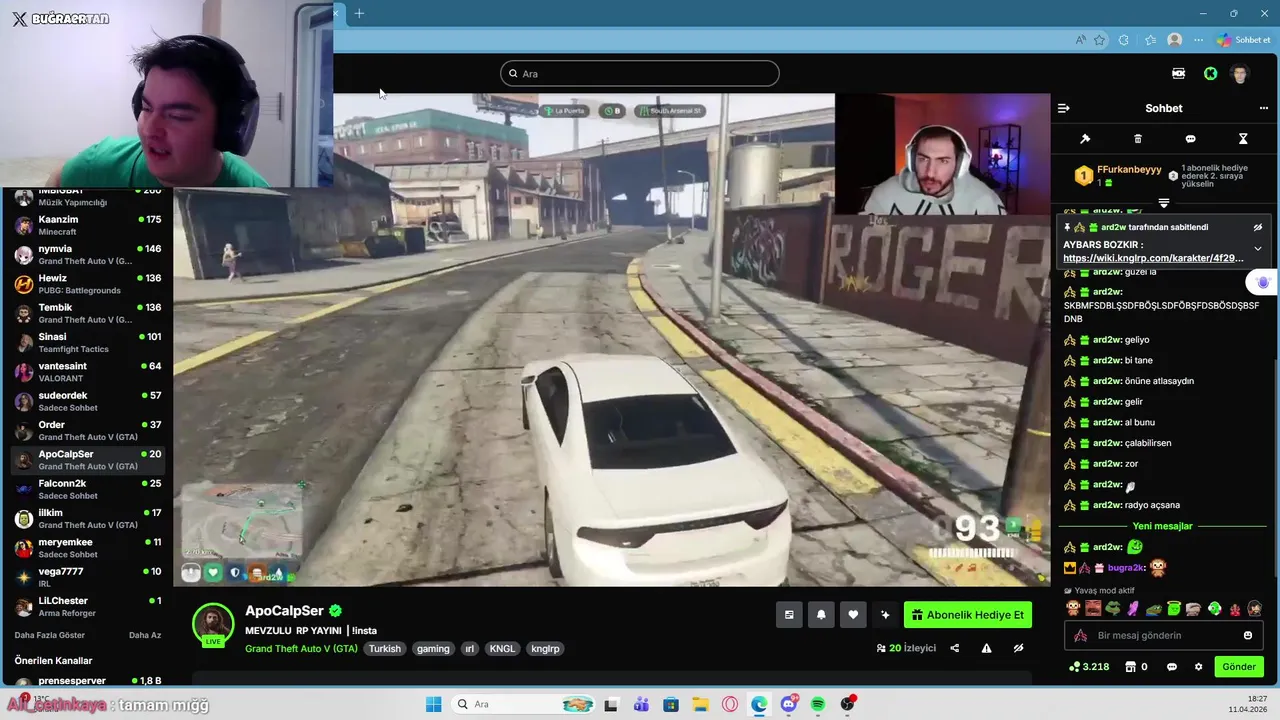Expand list with Daha Fazla Göster
Screen dimensions: 1280x720
[49, 635]
